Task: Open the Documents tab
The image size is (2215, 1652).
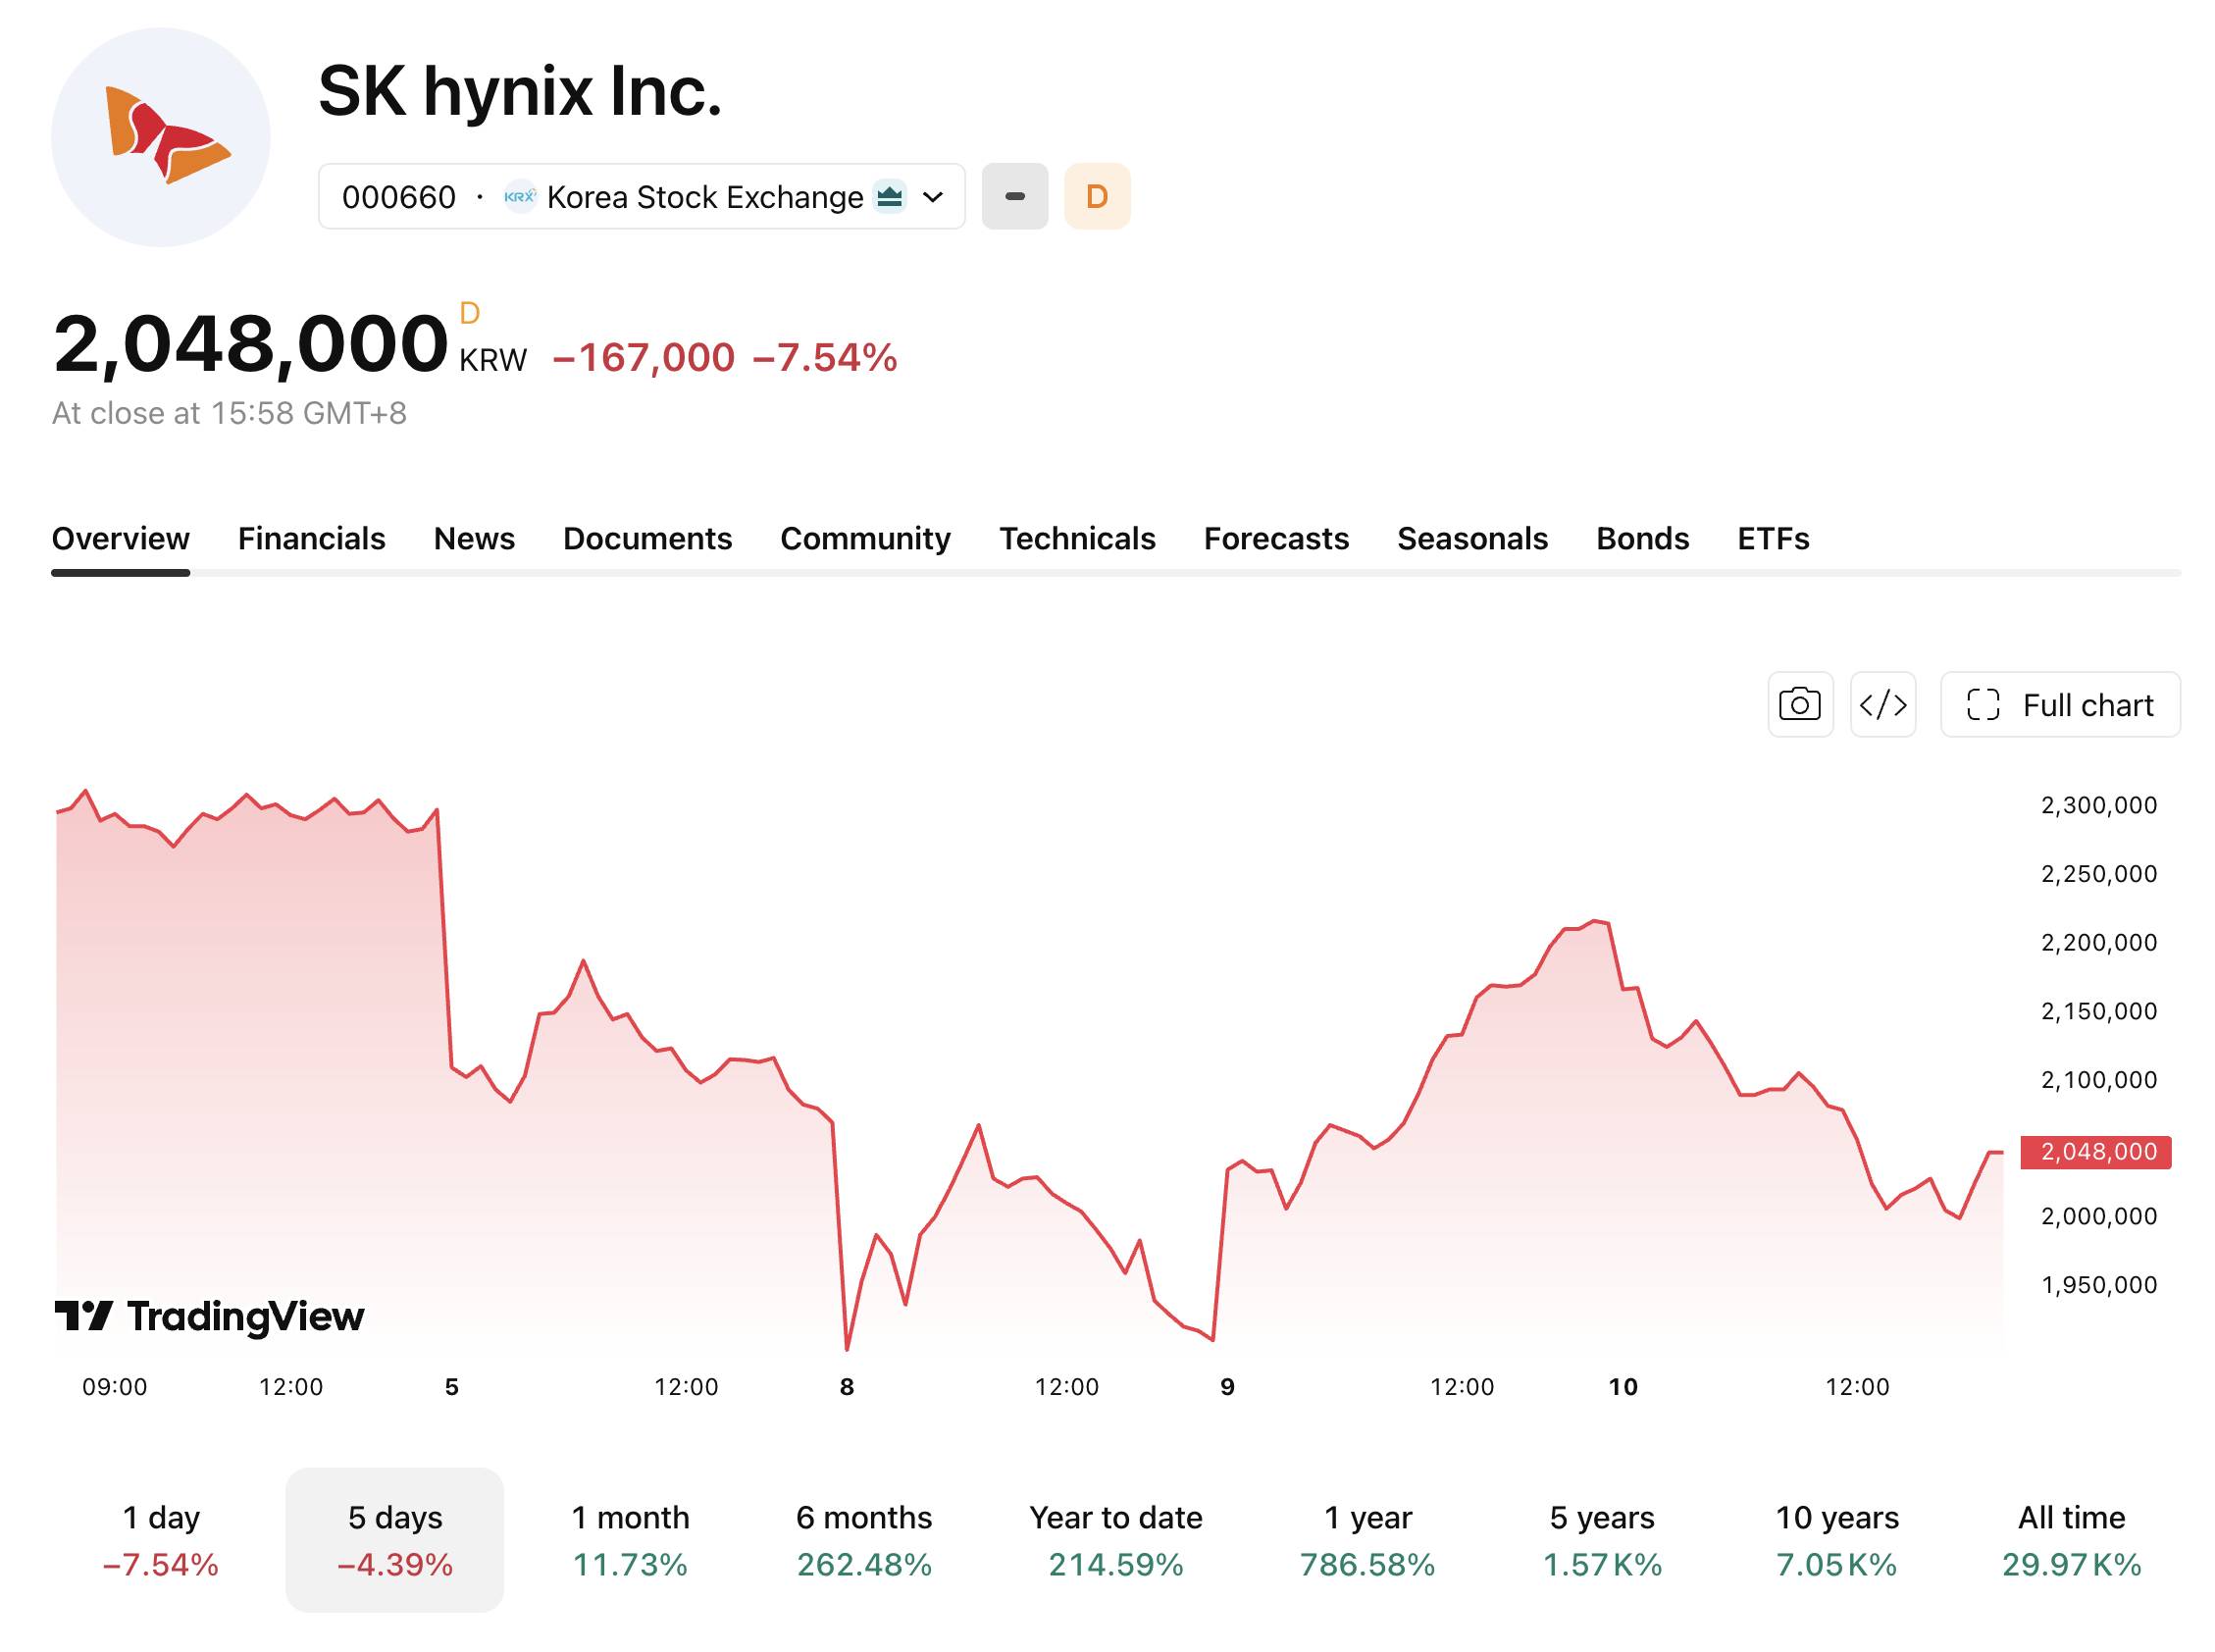Action: [x=647, y=538]
